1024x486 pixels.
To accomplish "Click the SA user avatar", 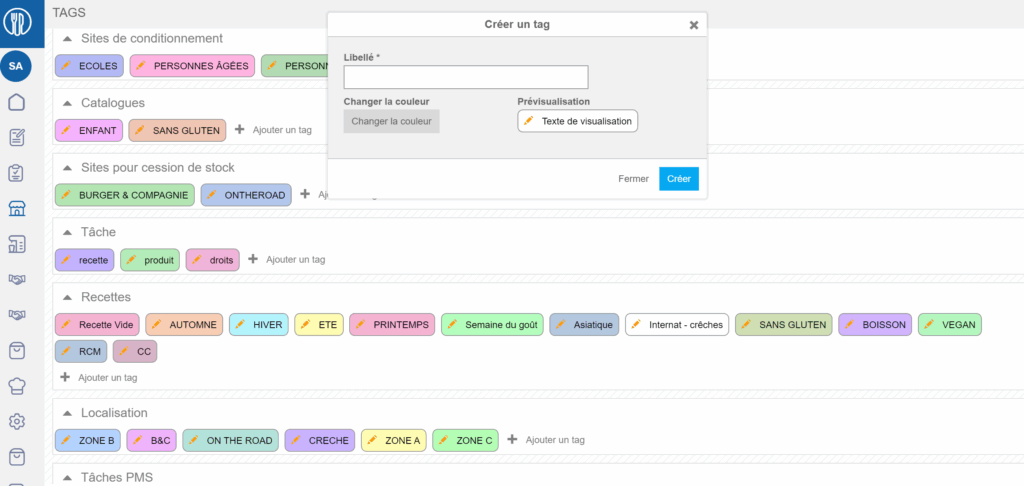I will [x=16, y=66].
